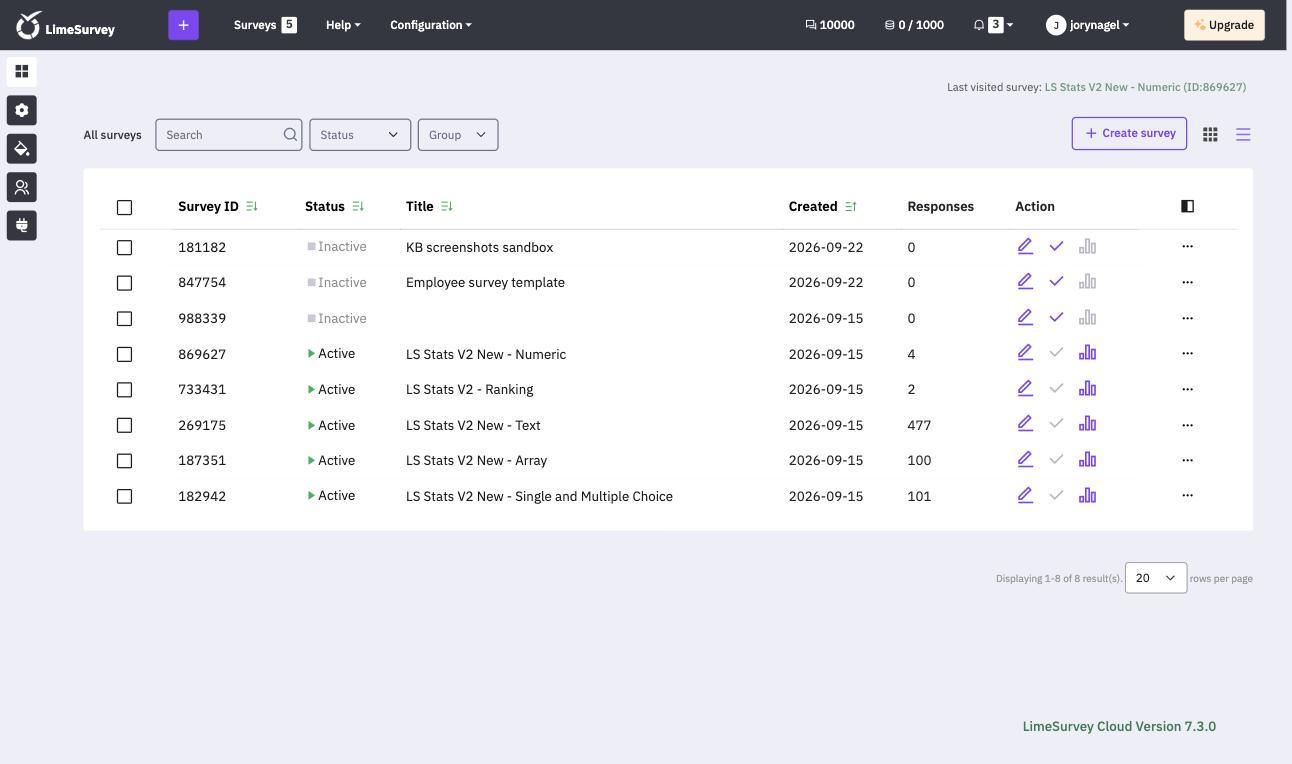The image size is (1292, 764).
Task: Open LS Stats V2 New - Single and Multiple Choice
Action: tap(539, 496)
